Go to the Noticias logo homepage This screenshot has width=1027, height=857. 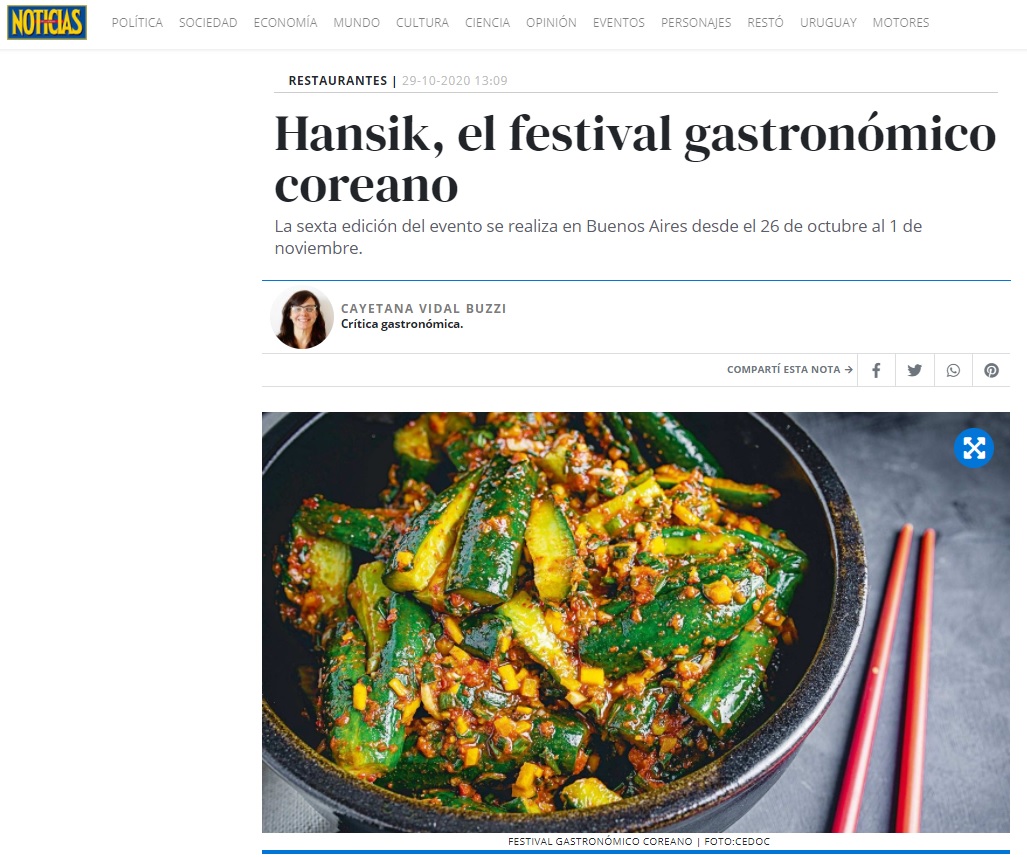[x=47, y=22]
